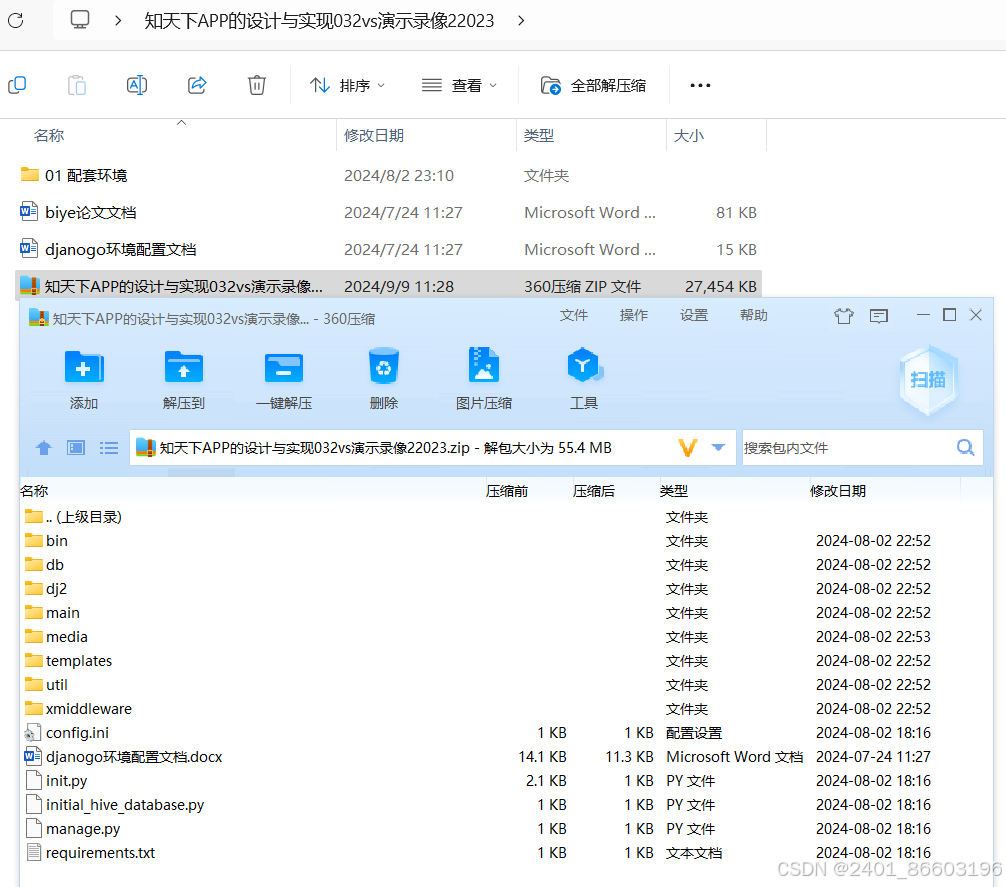Screen dimensions: 1006x887
Task: Click the up-level arrow icon
Action: [44, 447]
